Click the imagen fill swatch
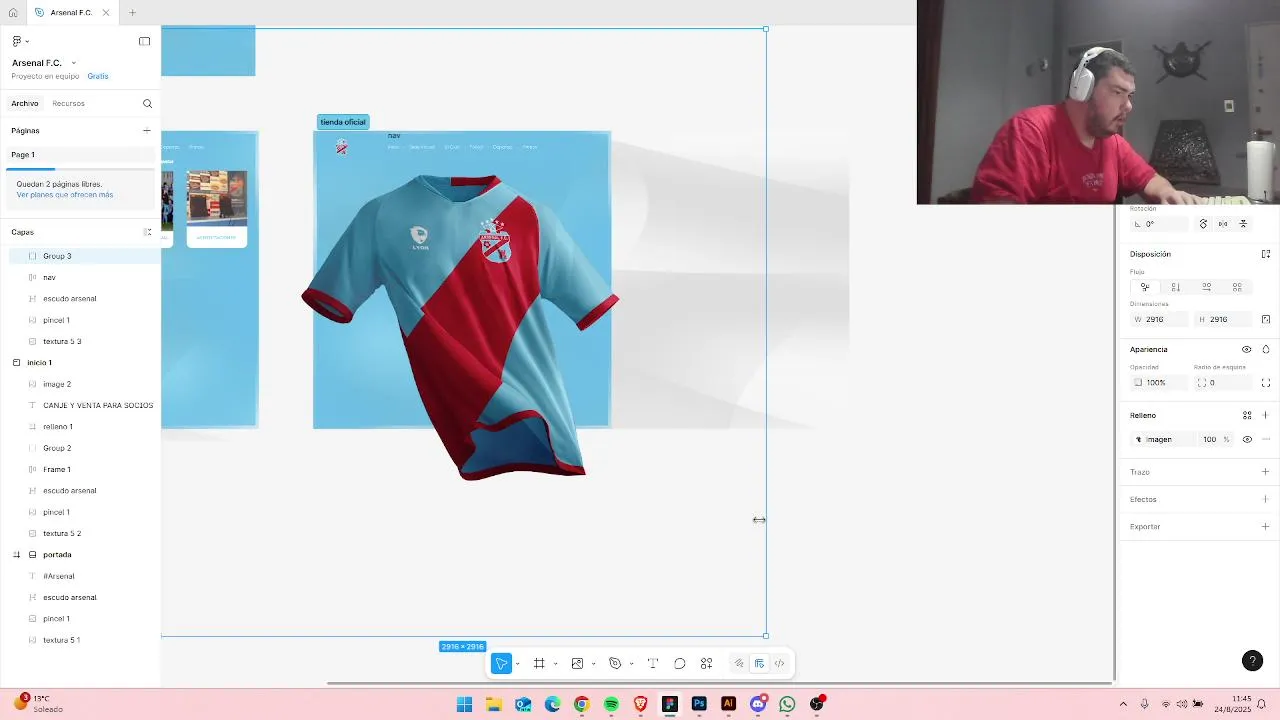 pos(1138,439)
